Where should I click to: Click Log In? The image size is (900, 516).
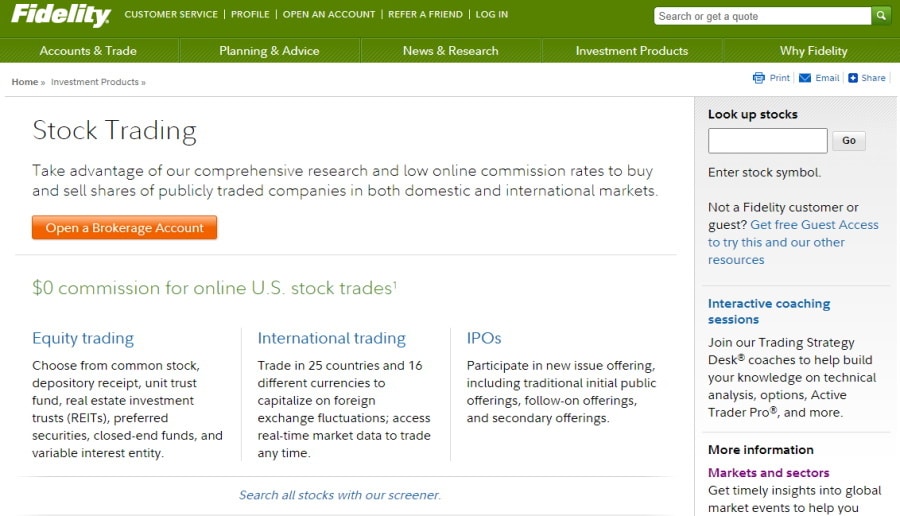pyautogui.click(x=492, y=14)
